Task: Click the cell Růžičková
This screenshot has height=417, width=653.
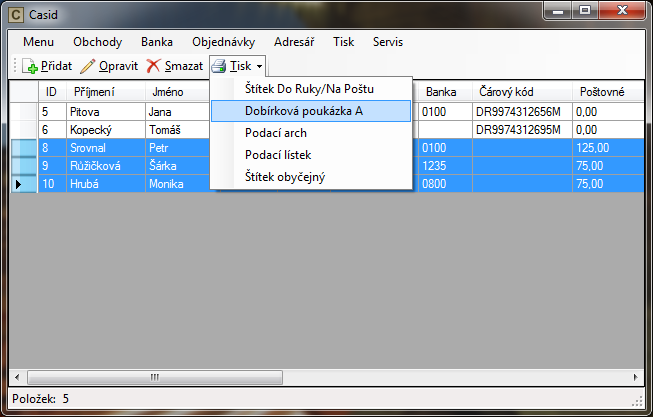Action: click(x=106, y=166)
